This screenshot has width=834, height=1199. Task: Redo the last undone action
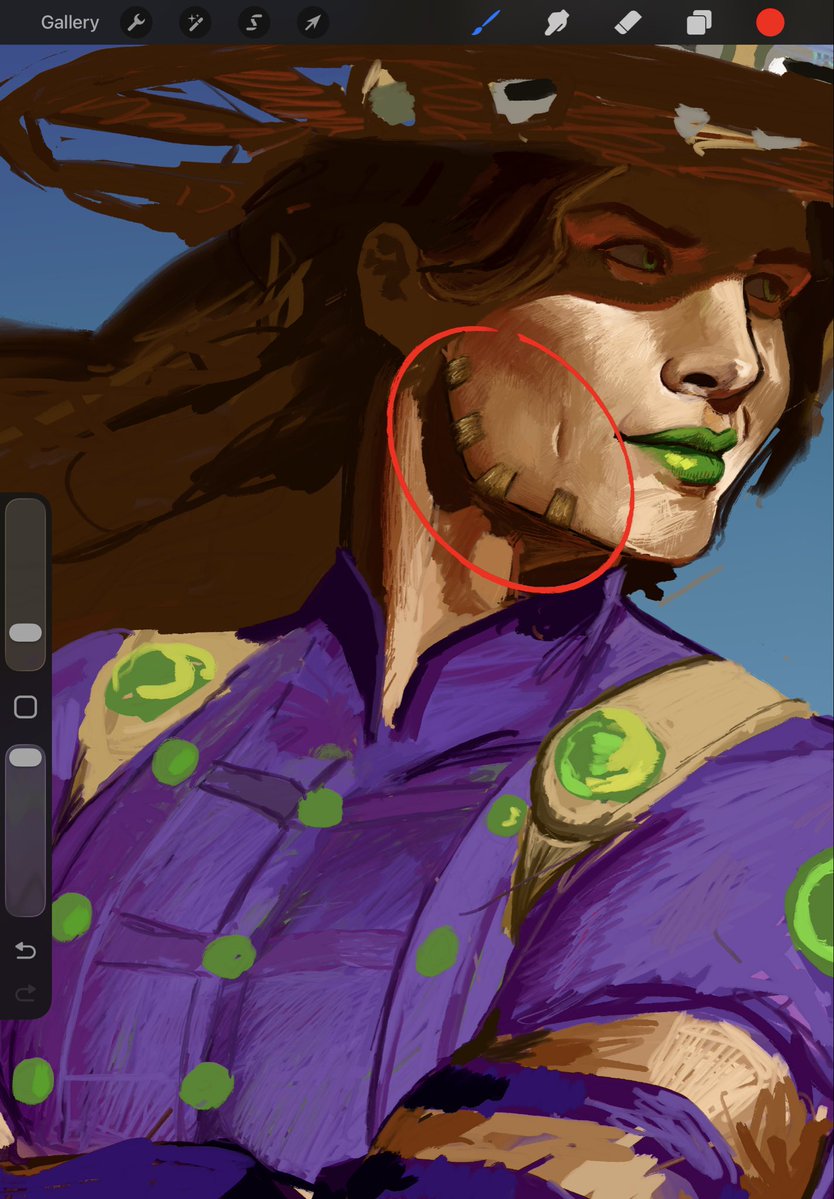tap(25, 993)
